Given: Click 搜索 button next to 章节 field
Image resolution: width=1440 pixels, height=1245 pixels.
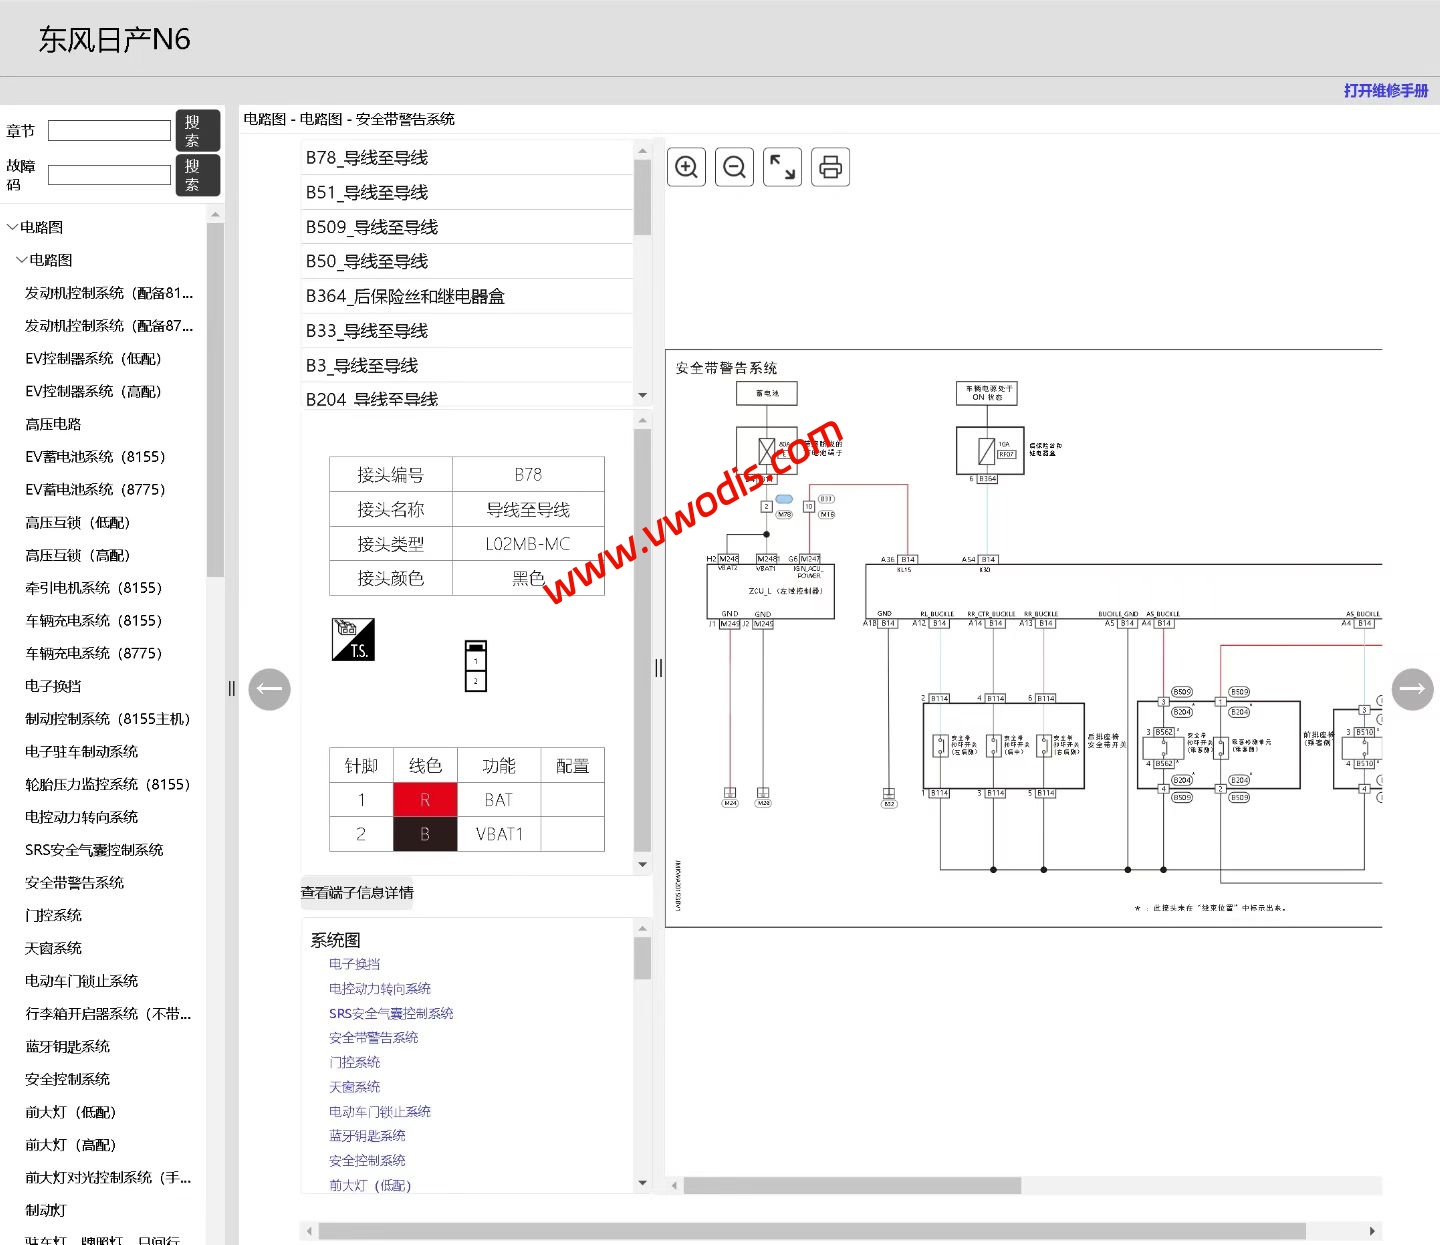Looking at the screenshot, I should pos(197,130).
